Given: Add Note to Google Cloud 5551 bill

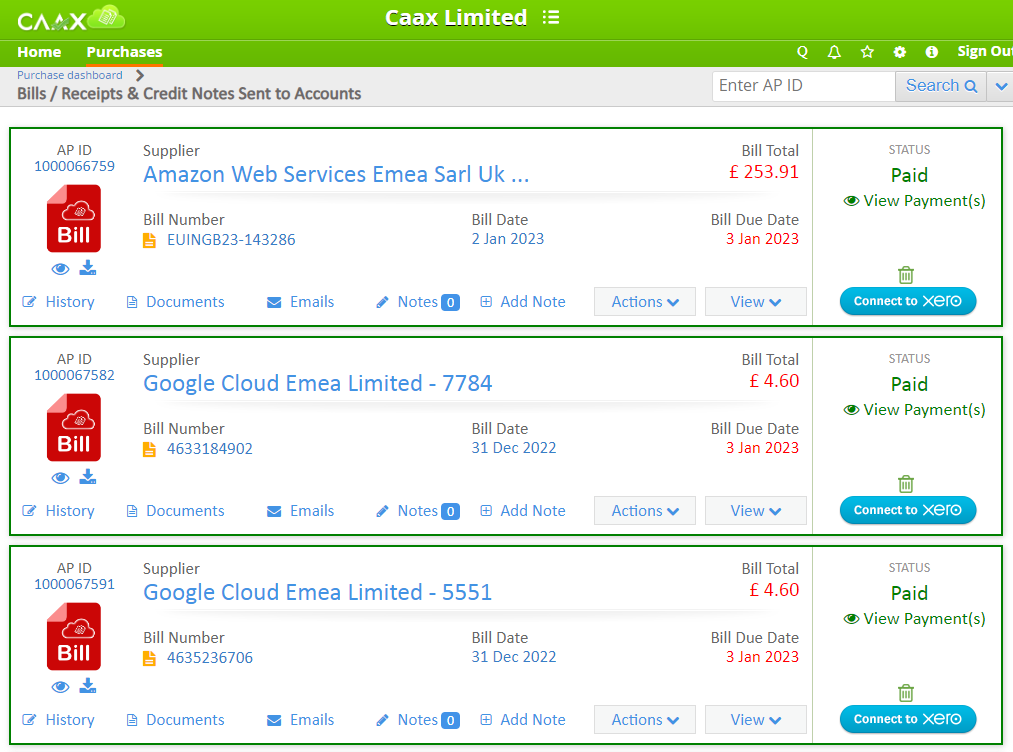Looking at the screenshot, I should (x=523, y=720).
